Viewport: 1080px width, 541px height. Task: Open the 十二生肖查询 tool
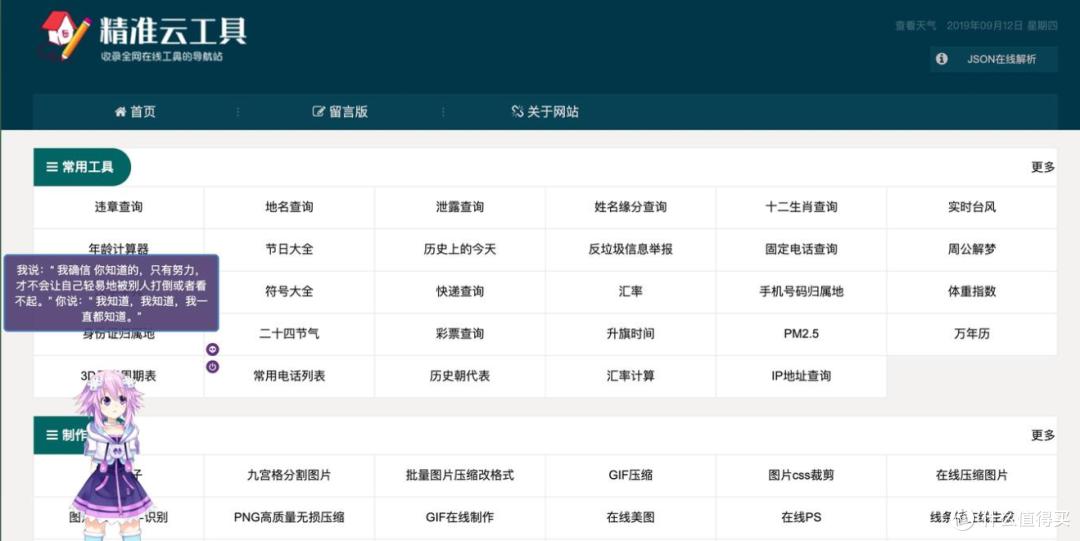[801, 207]
